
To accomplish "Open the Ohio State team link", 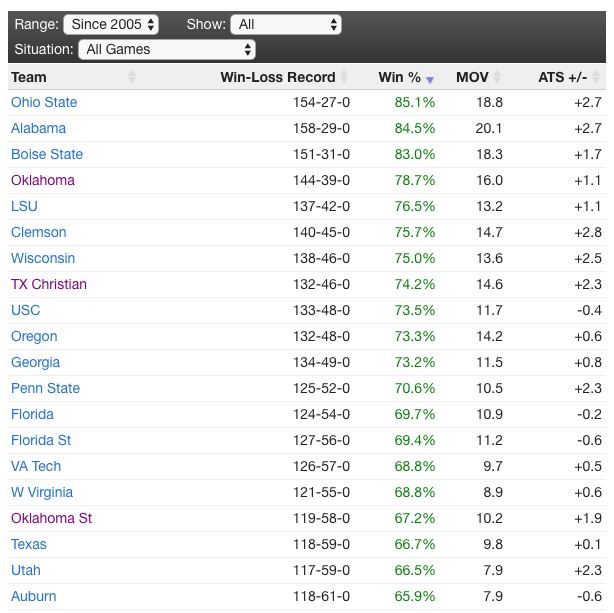I will coord(44,102).
